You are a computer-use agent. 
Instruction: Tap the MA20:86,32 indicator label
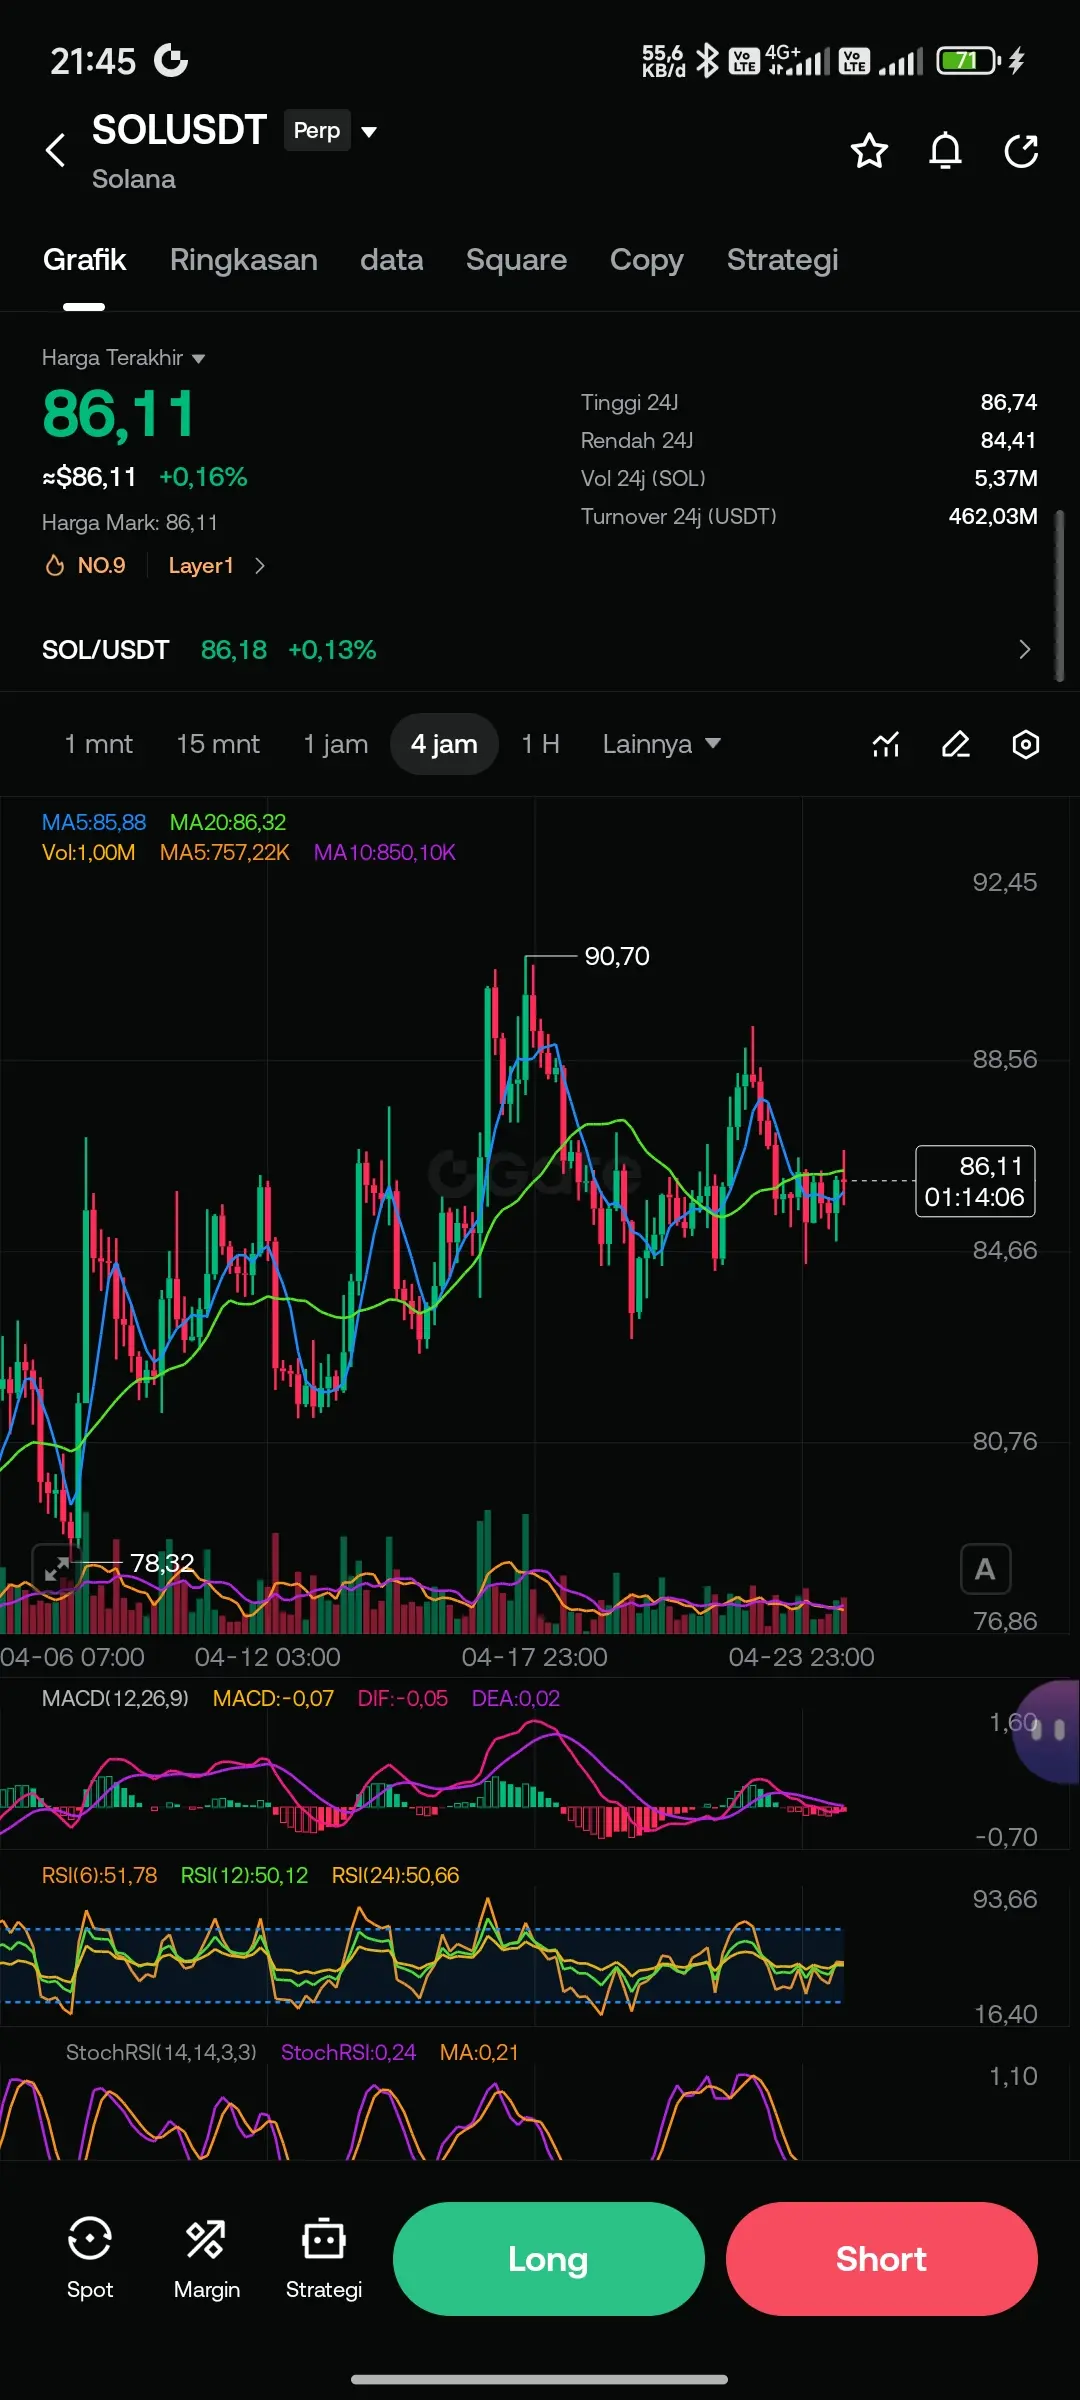coord(228,822)
